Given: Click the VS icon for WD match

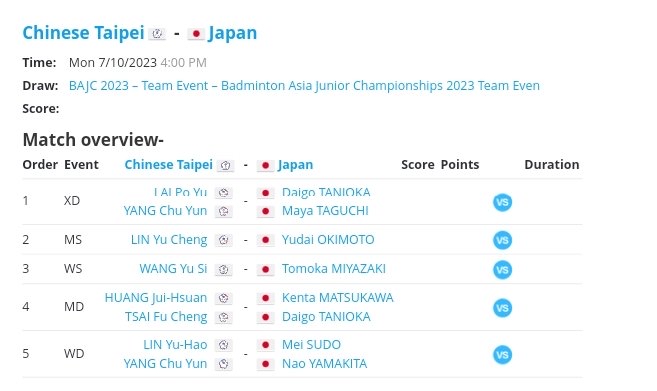Looking at the screenshot, I should click(x=502, y=355).
